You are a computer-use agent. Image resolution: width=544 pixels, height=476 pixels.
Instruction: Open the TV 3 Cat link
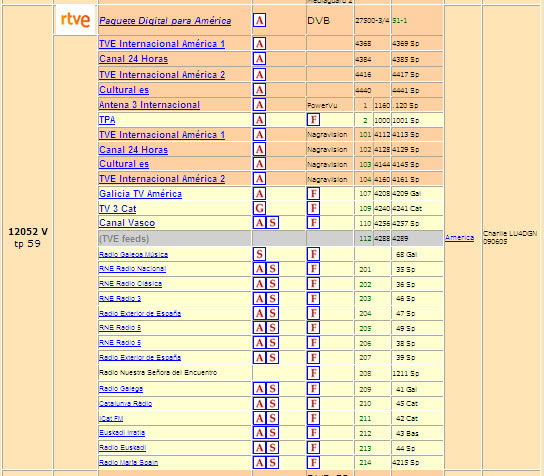[x=118, y=209]
